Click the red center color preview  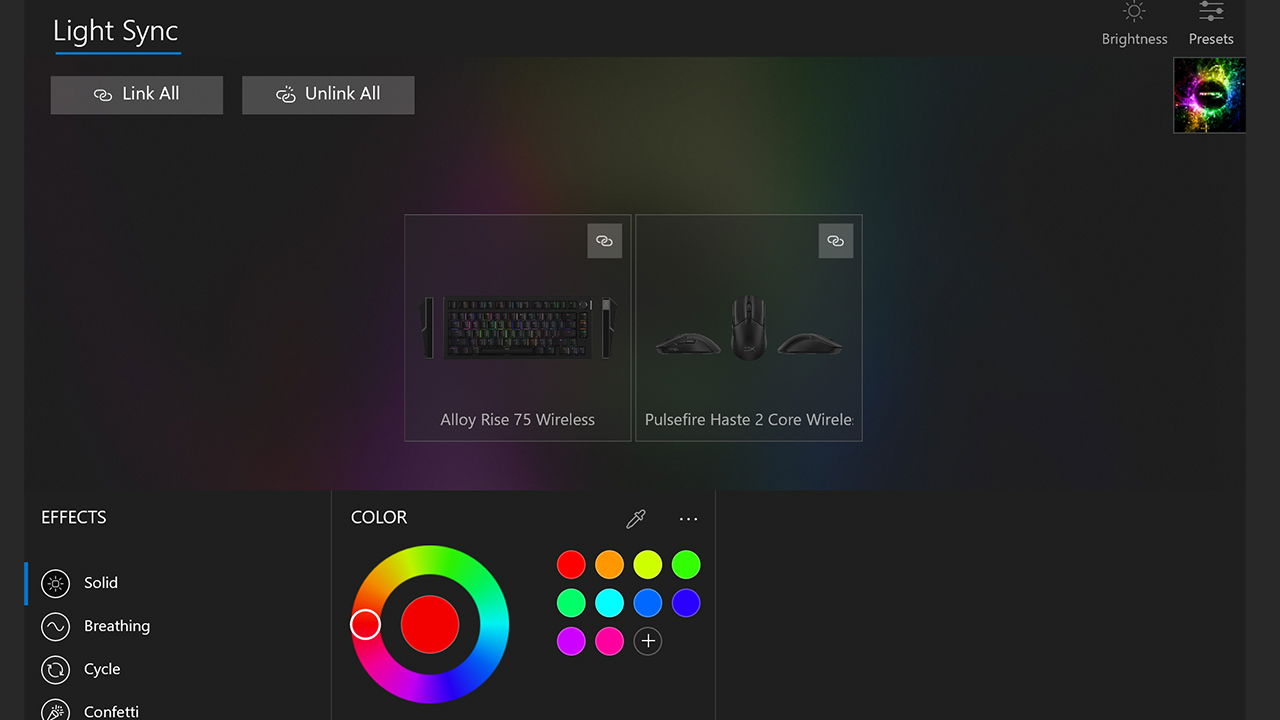(430, 624)
